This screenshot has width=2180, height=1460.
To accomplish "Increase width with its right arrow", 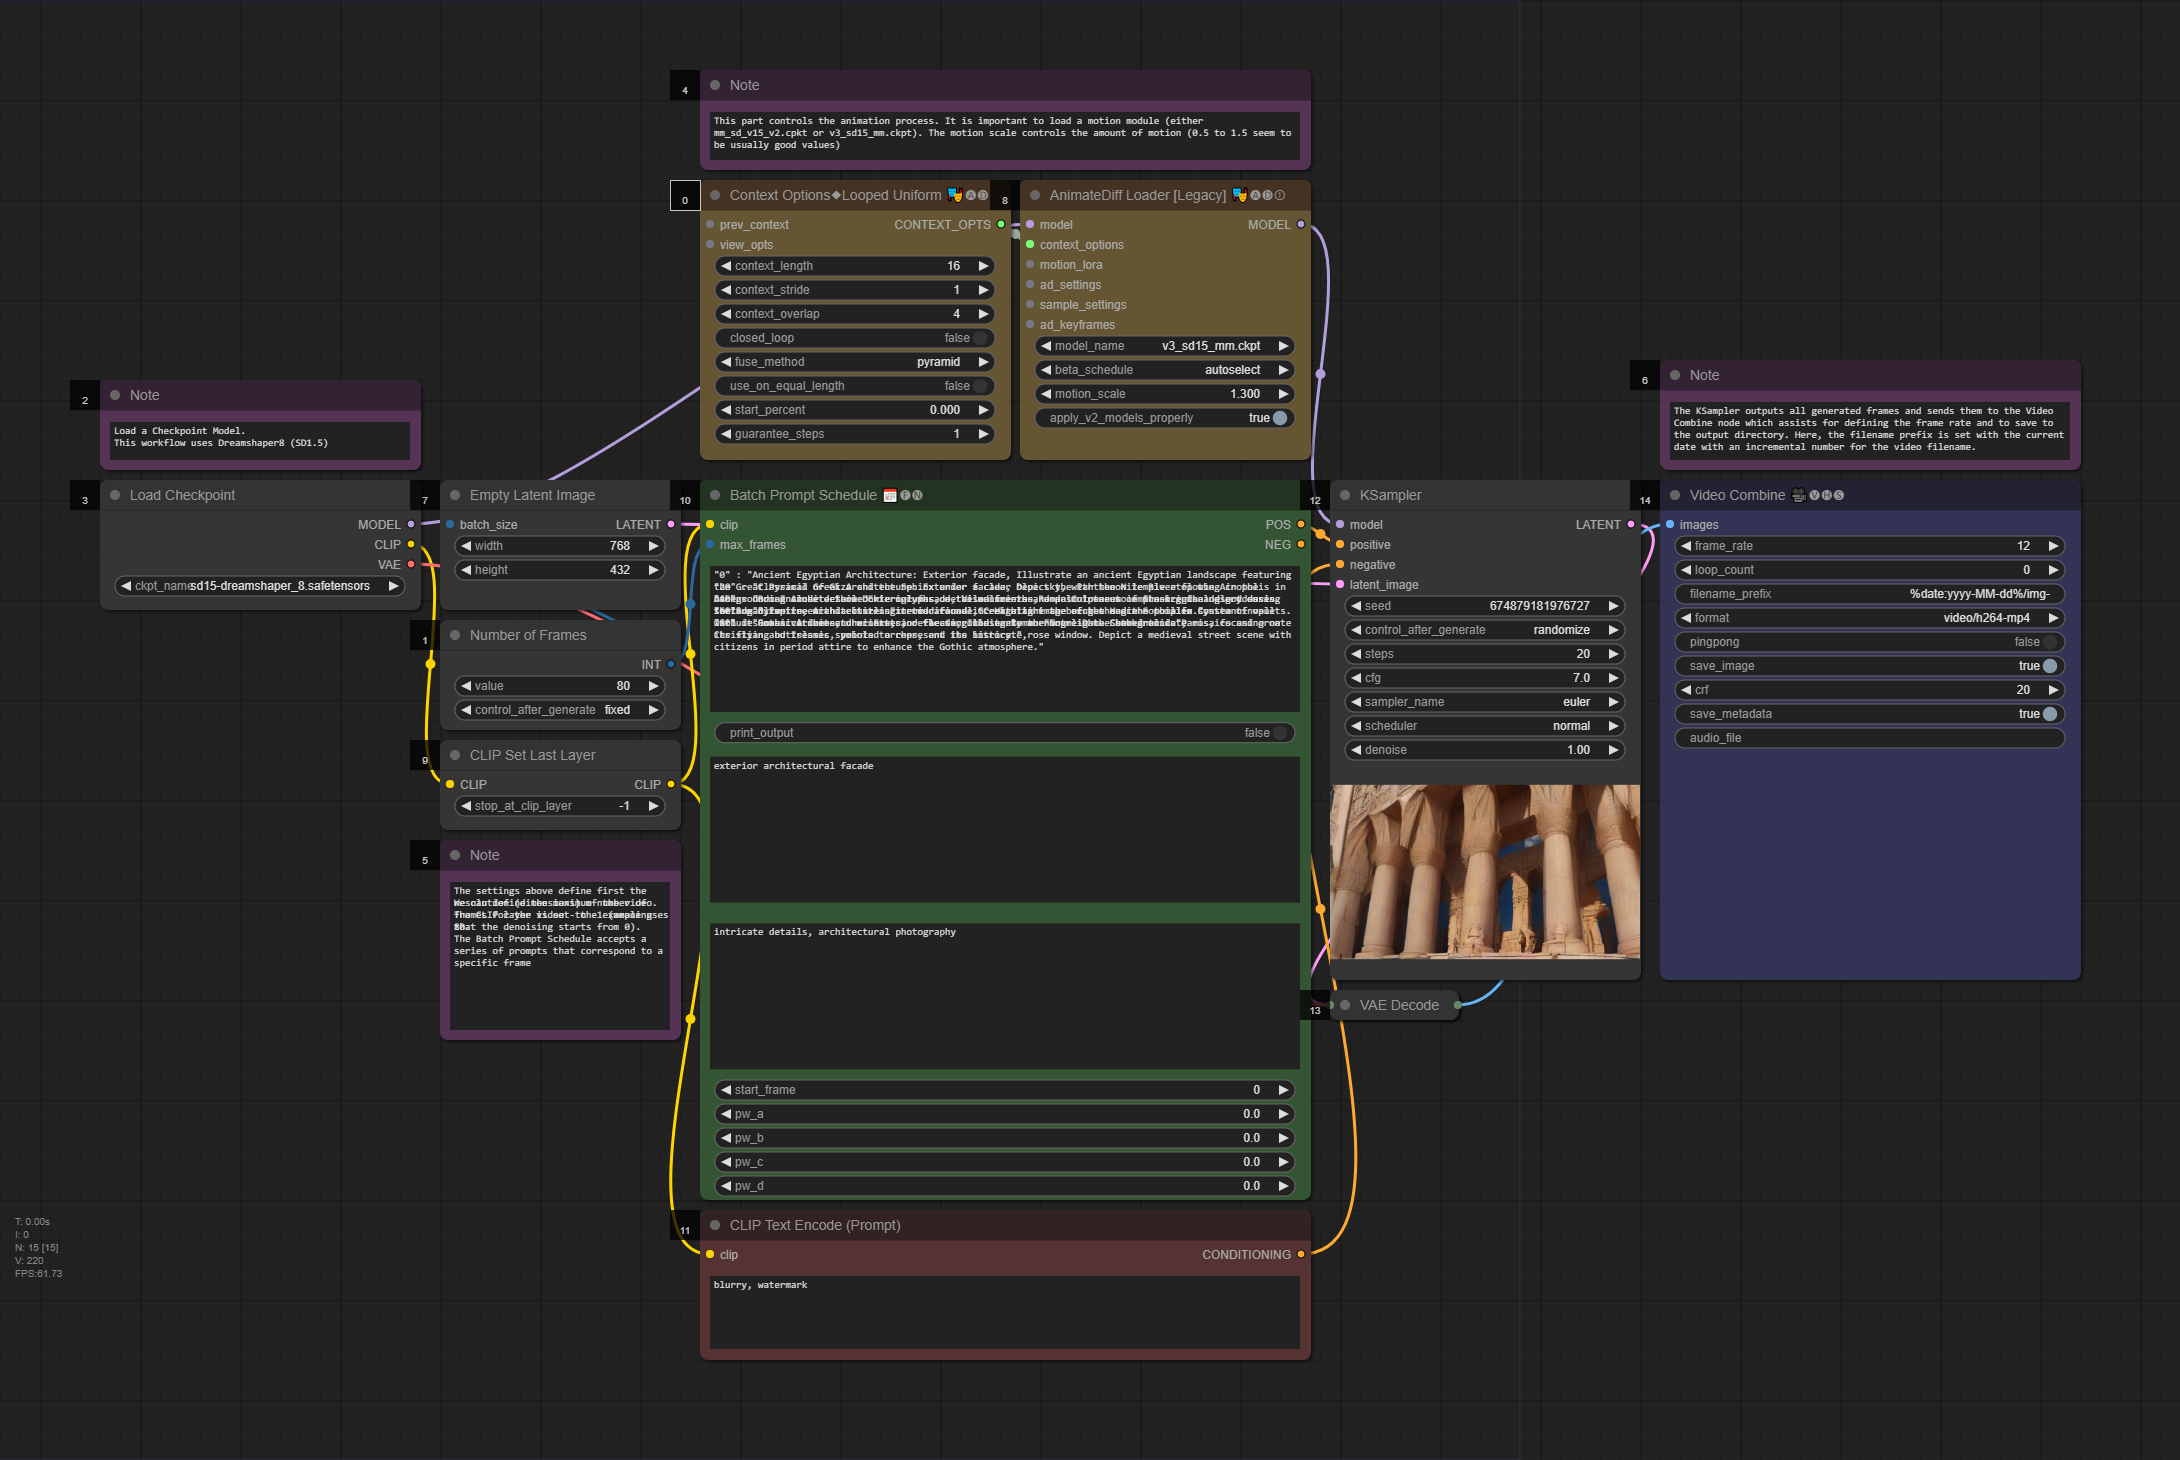I will (x=654, y=546).
